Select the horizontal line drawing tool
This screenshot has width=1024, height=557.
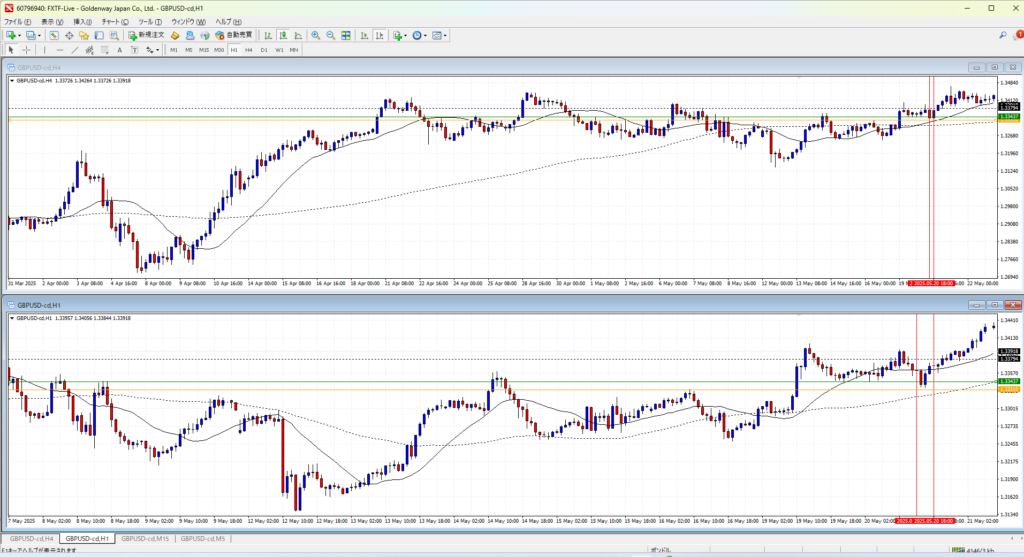point(61,49)
